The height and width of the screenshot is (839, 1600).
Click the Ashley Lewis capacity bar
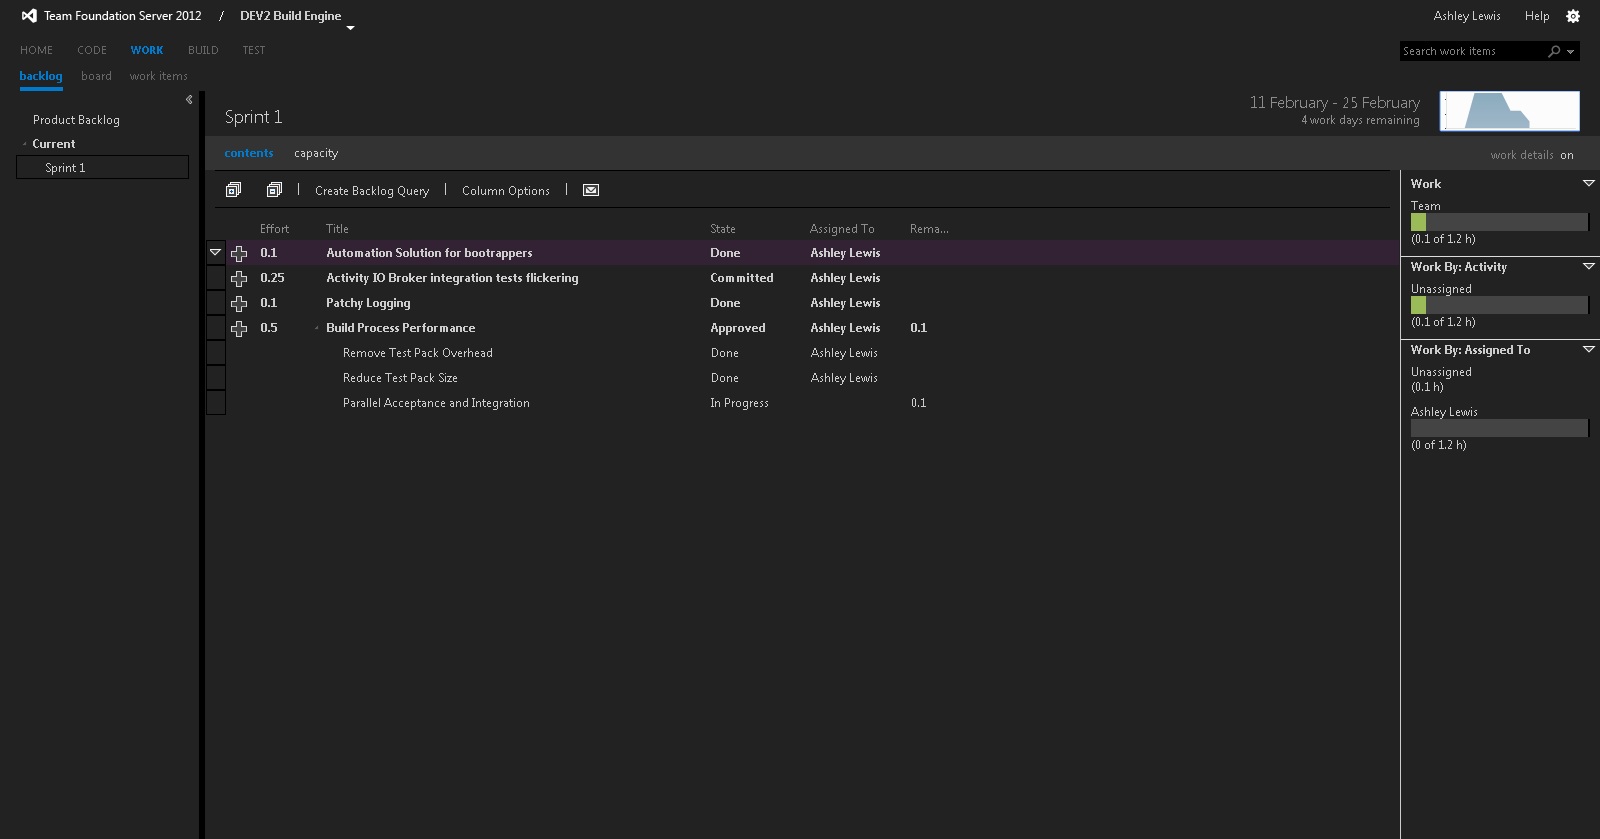(x=1499, y=428)
